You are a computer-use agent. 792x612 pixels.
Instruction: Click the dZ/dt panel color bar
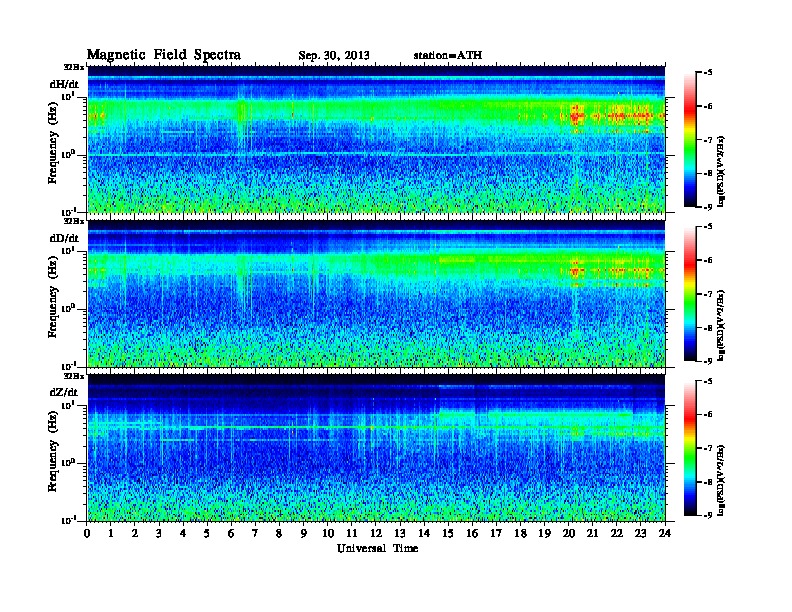(x=690, y=447)
